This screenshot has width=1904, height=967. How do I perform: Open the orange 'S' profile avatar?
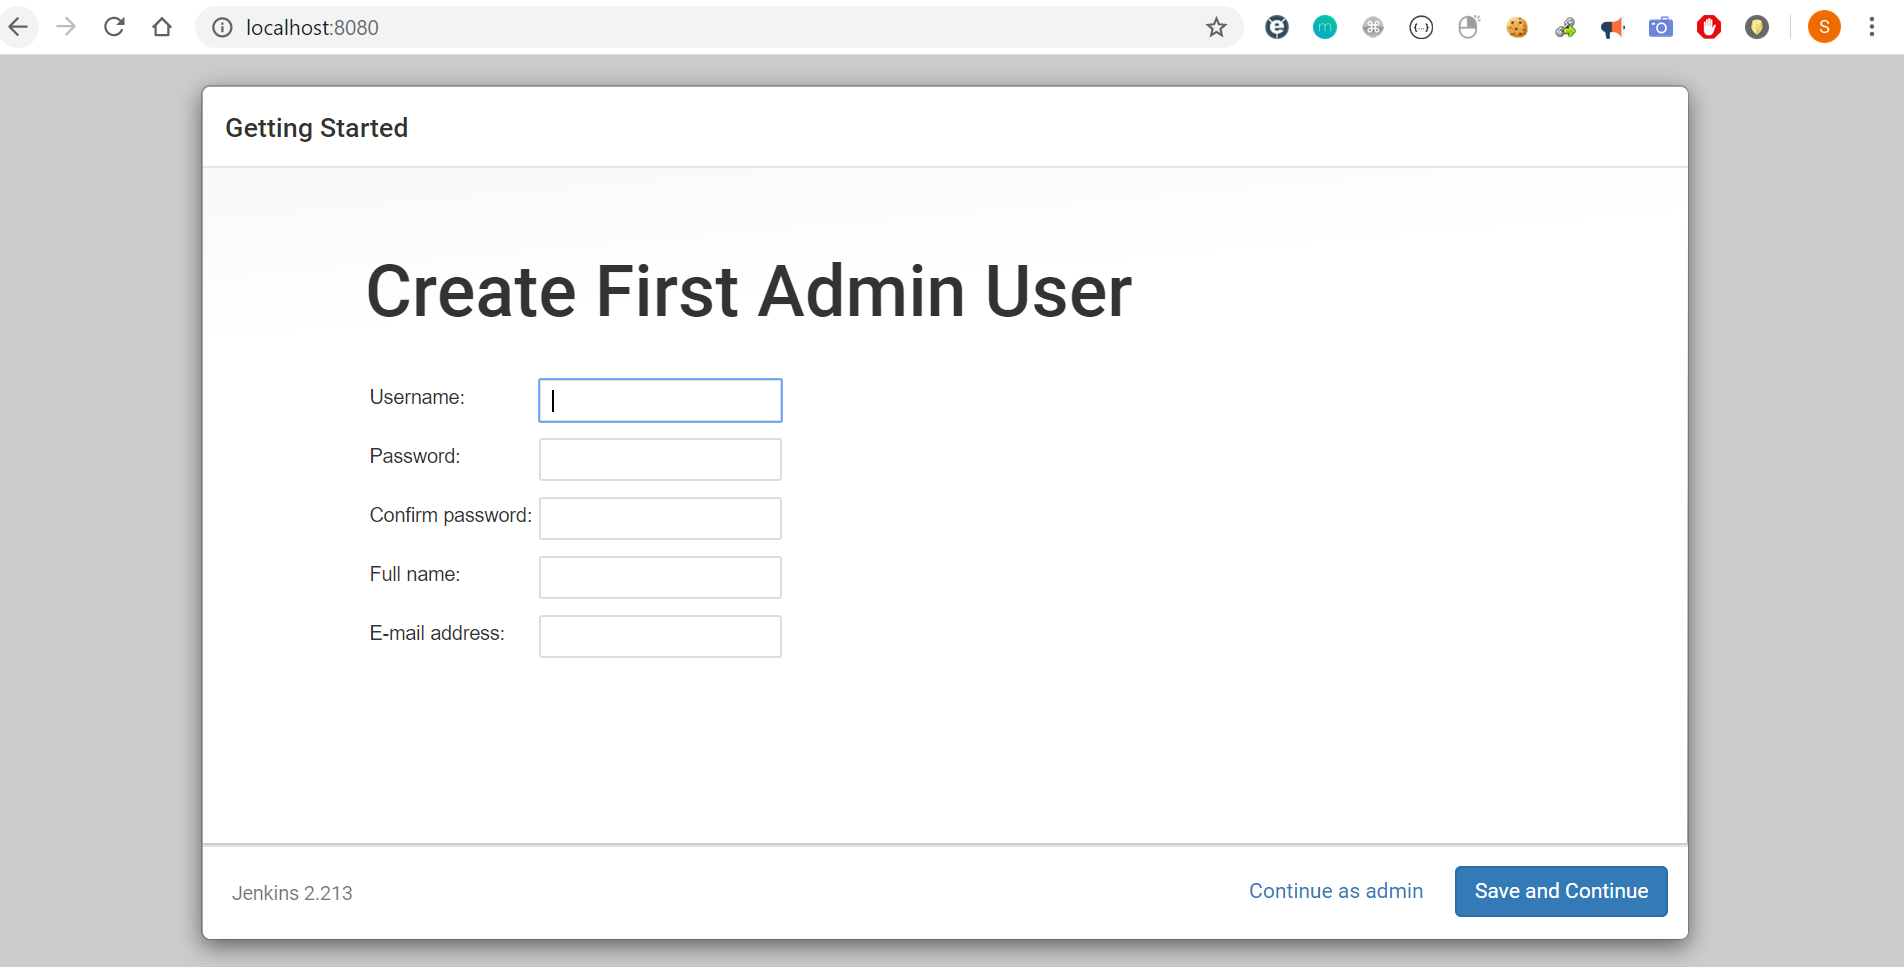pos(1824,27)
